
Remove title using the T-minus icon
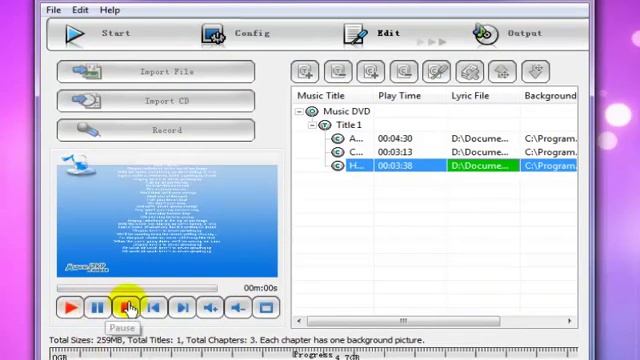click(x=338, y=72)
